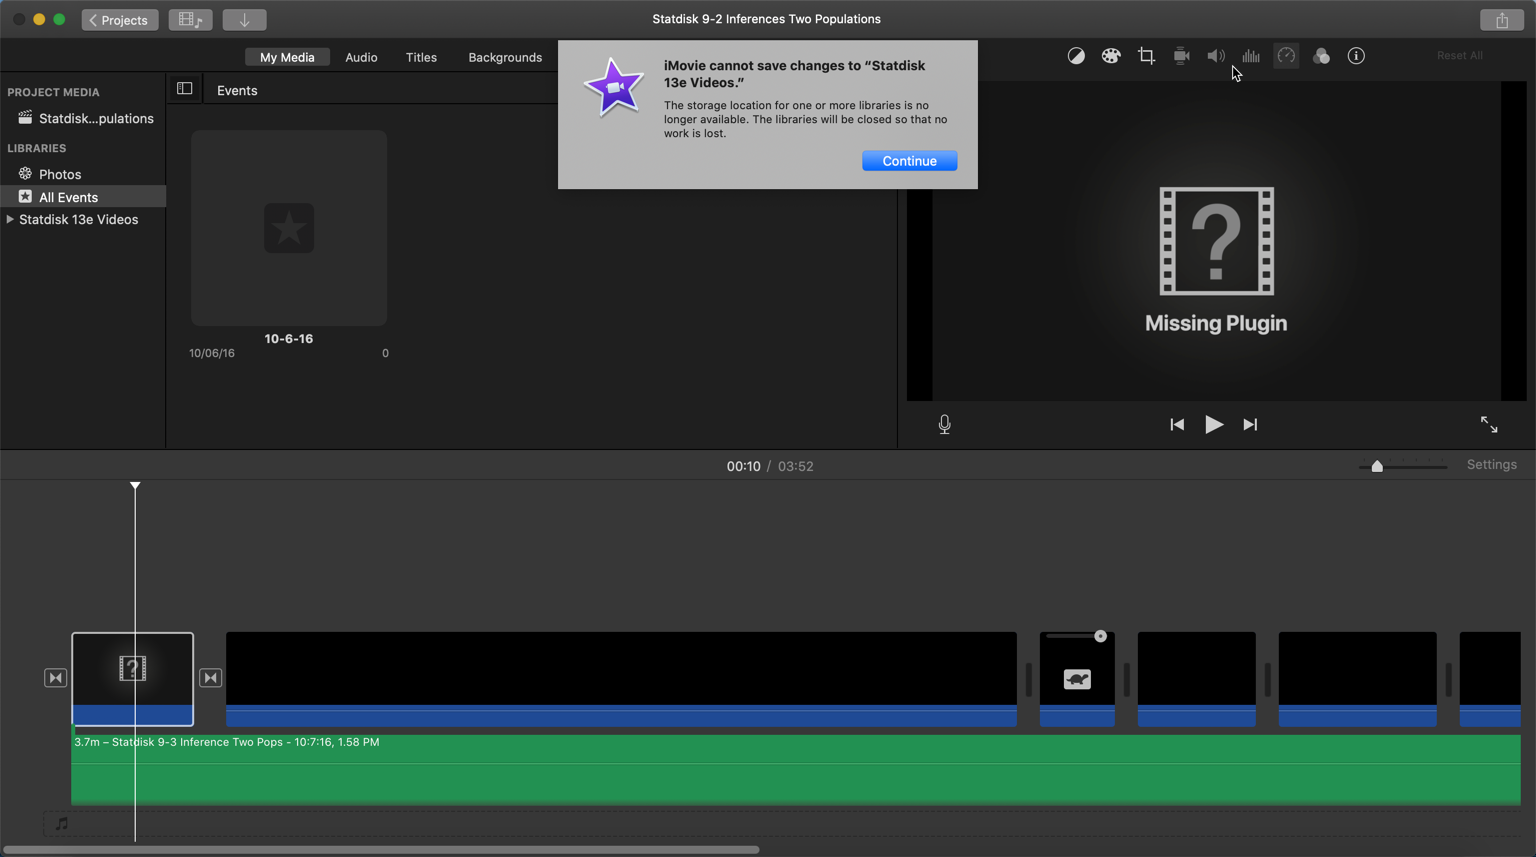Image resolution: width=1536 pixels, height=857 pixels.
Task: Open the volume adjustment tool
Action: (1216, 56)
